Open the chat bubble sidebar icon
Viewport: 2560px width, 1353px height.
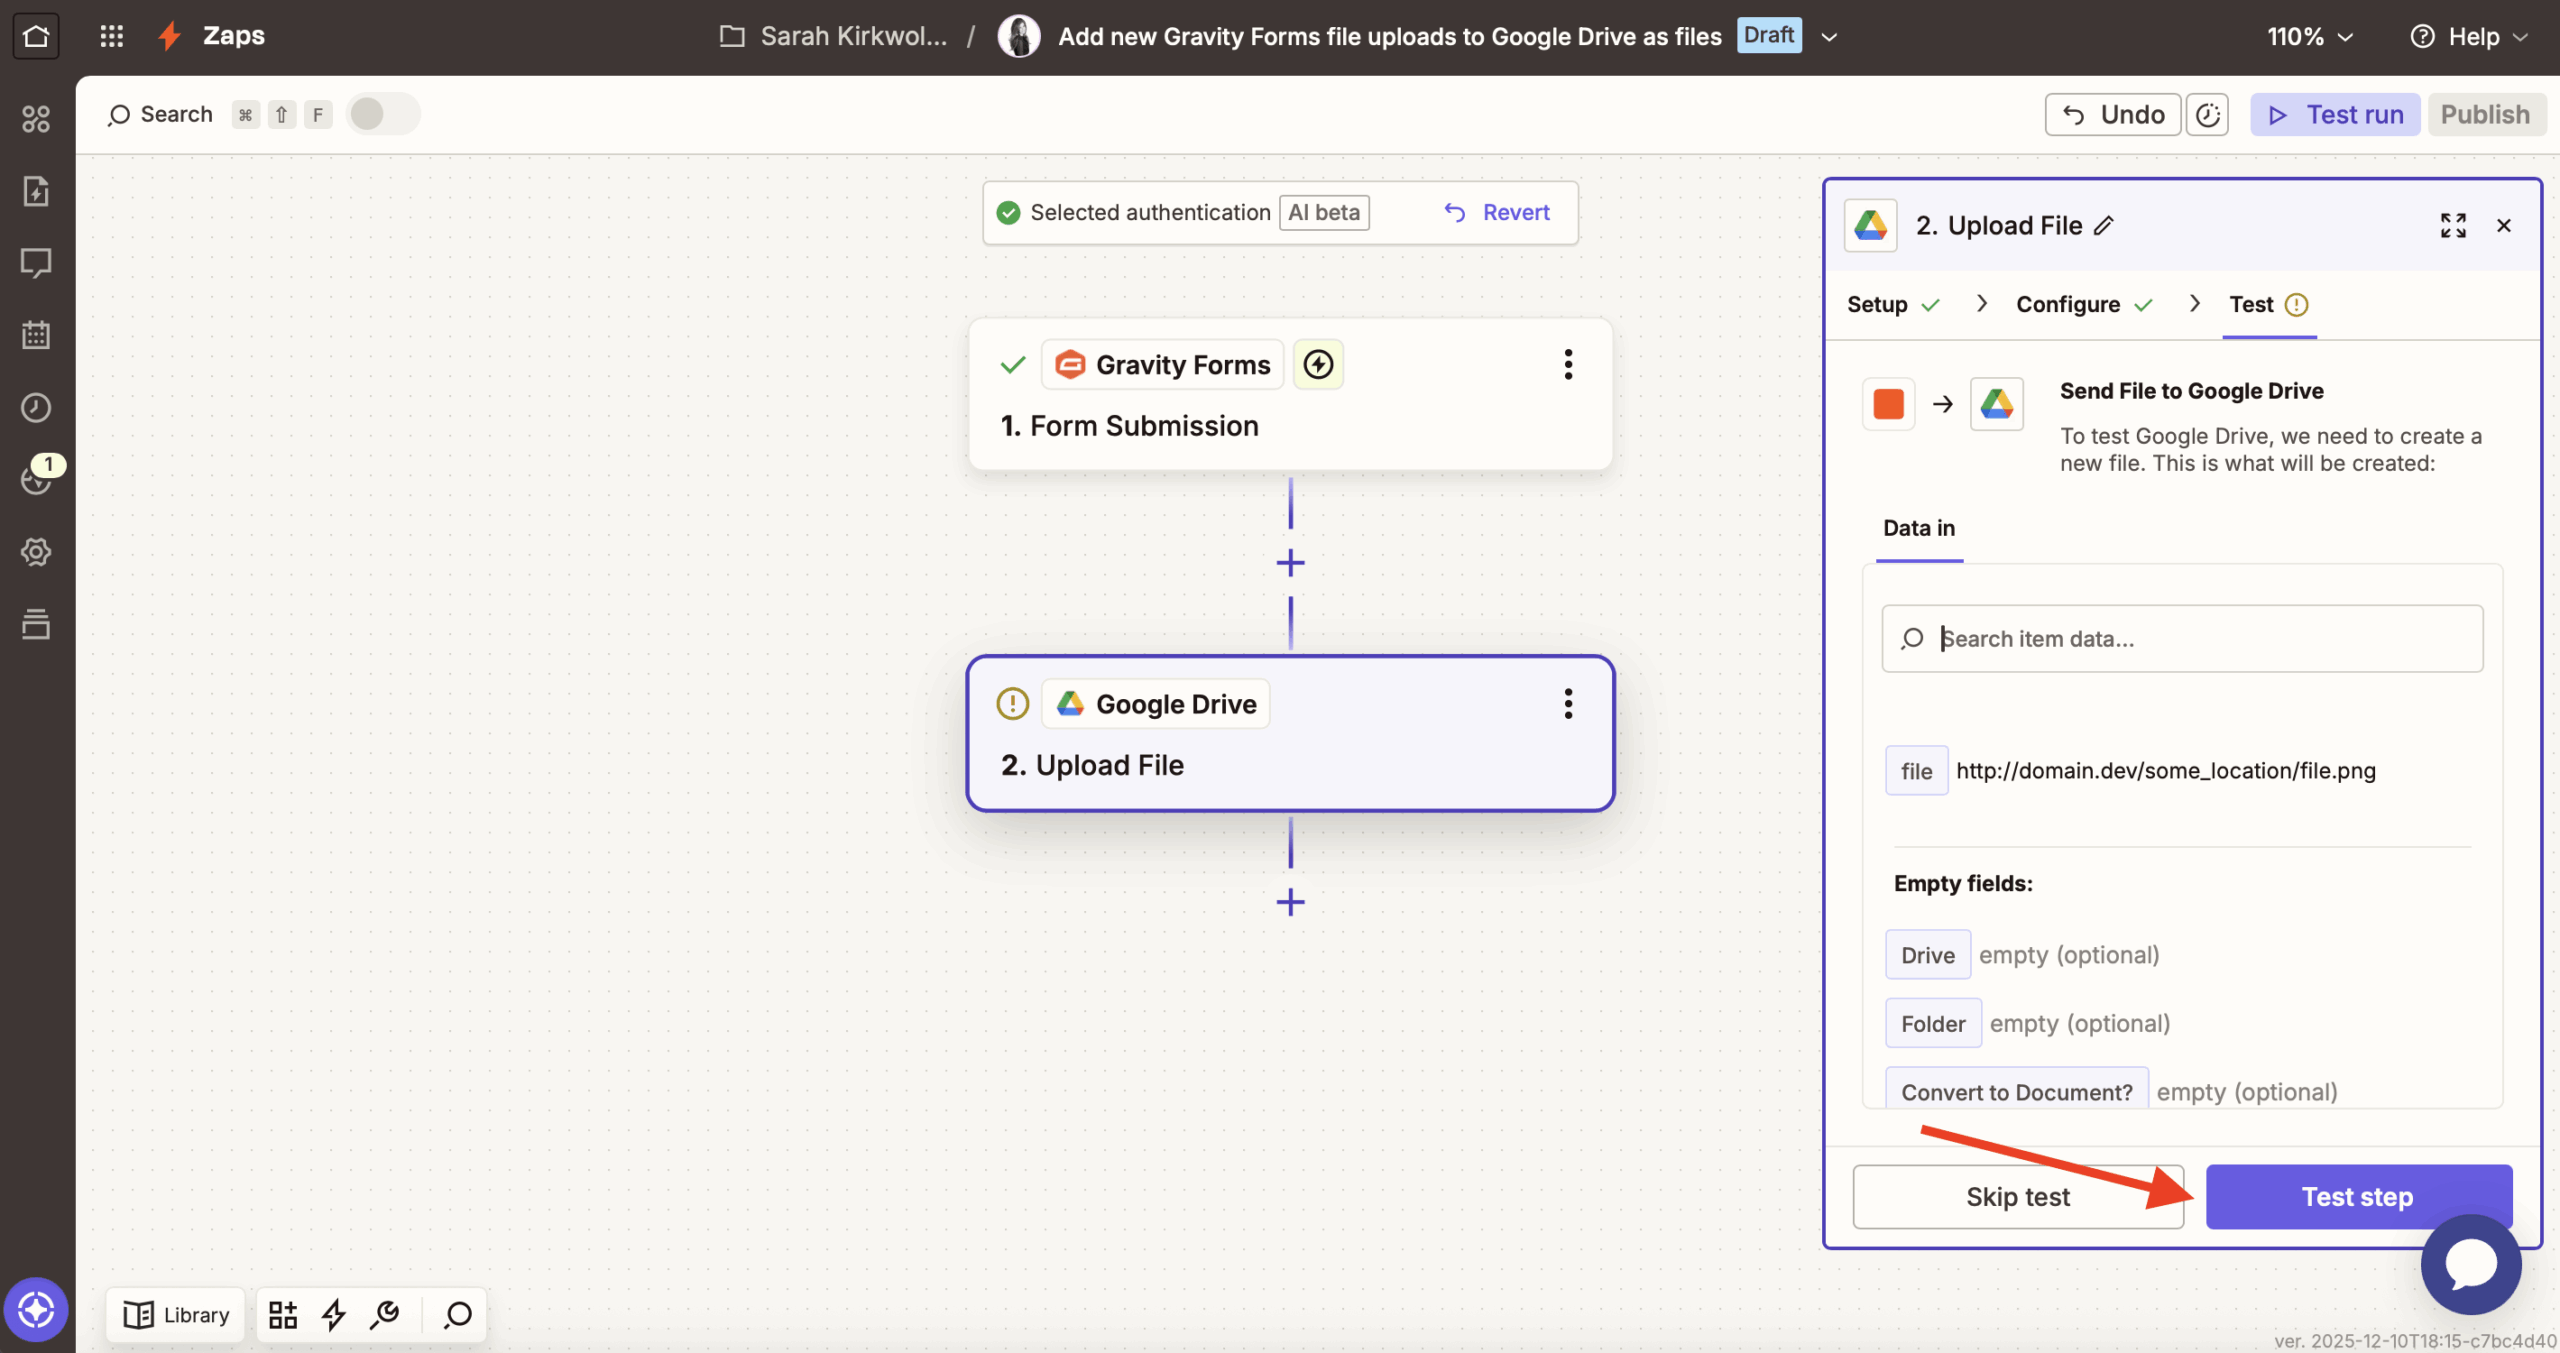[x=36, y=263]
